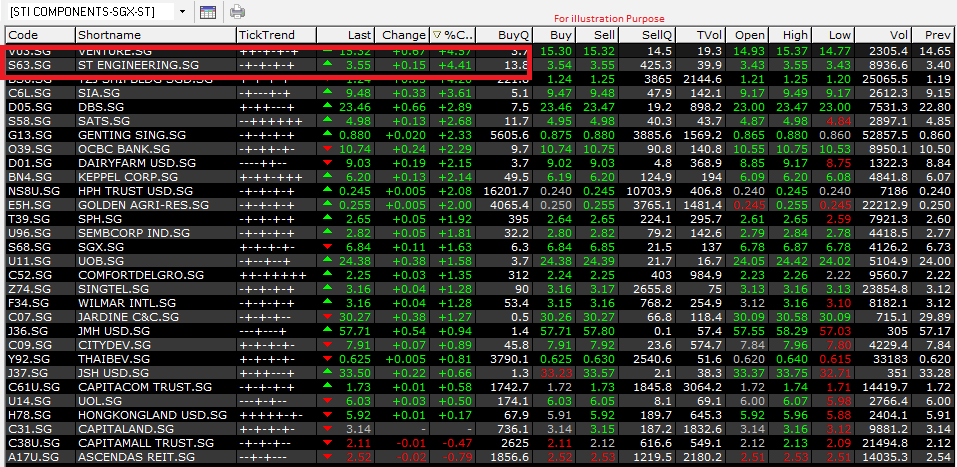Click the +2.14 percent change for KEPPEL CORP.SG
957x467 pixels.
tap(455, 177)
